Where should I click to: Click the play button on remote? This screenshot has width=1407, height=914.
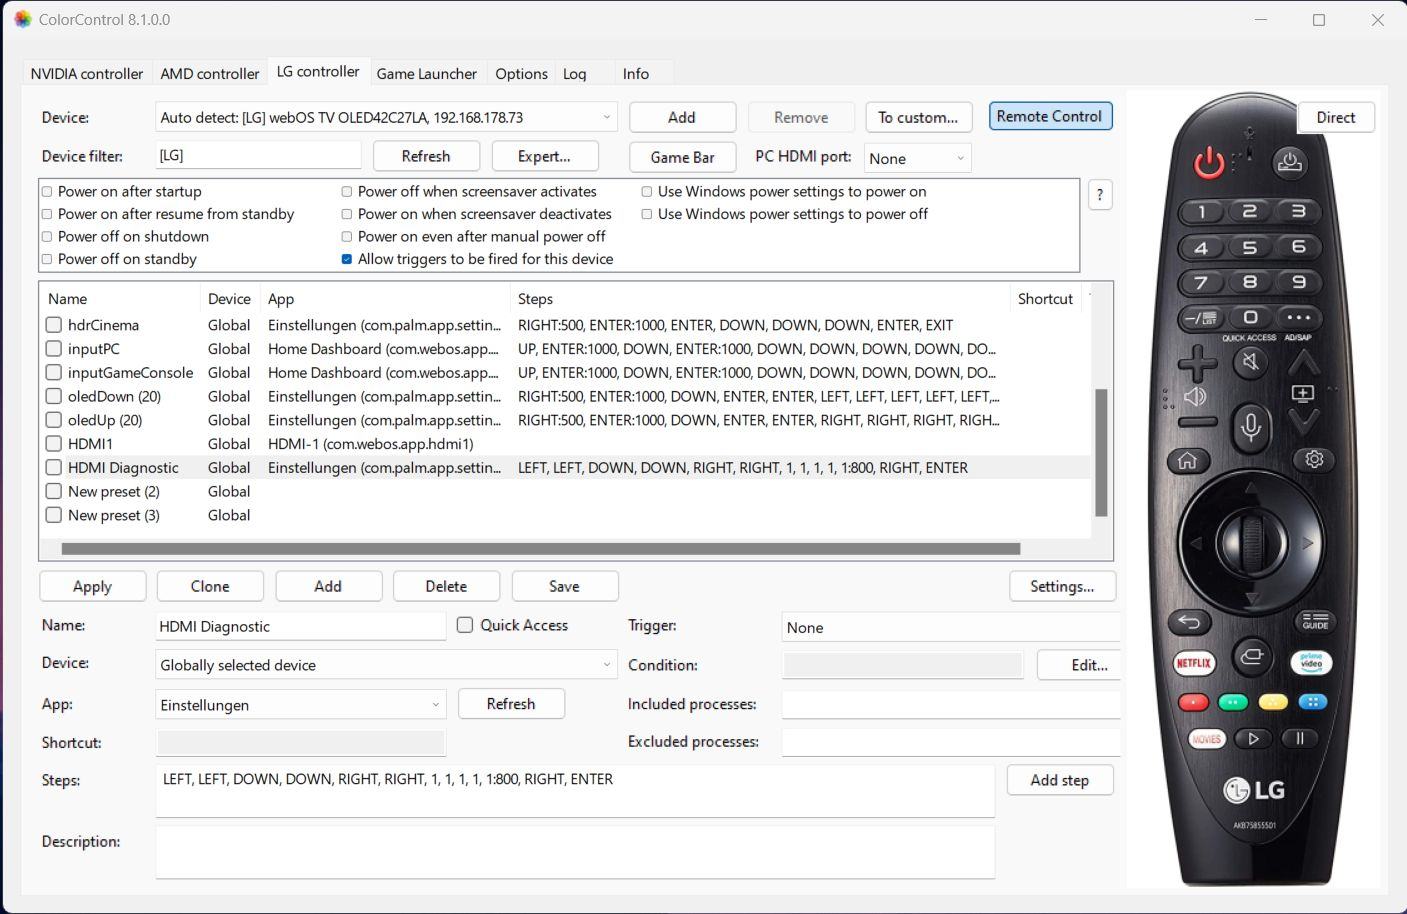click(1252, 739)
